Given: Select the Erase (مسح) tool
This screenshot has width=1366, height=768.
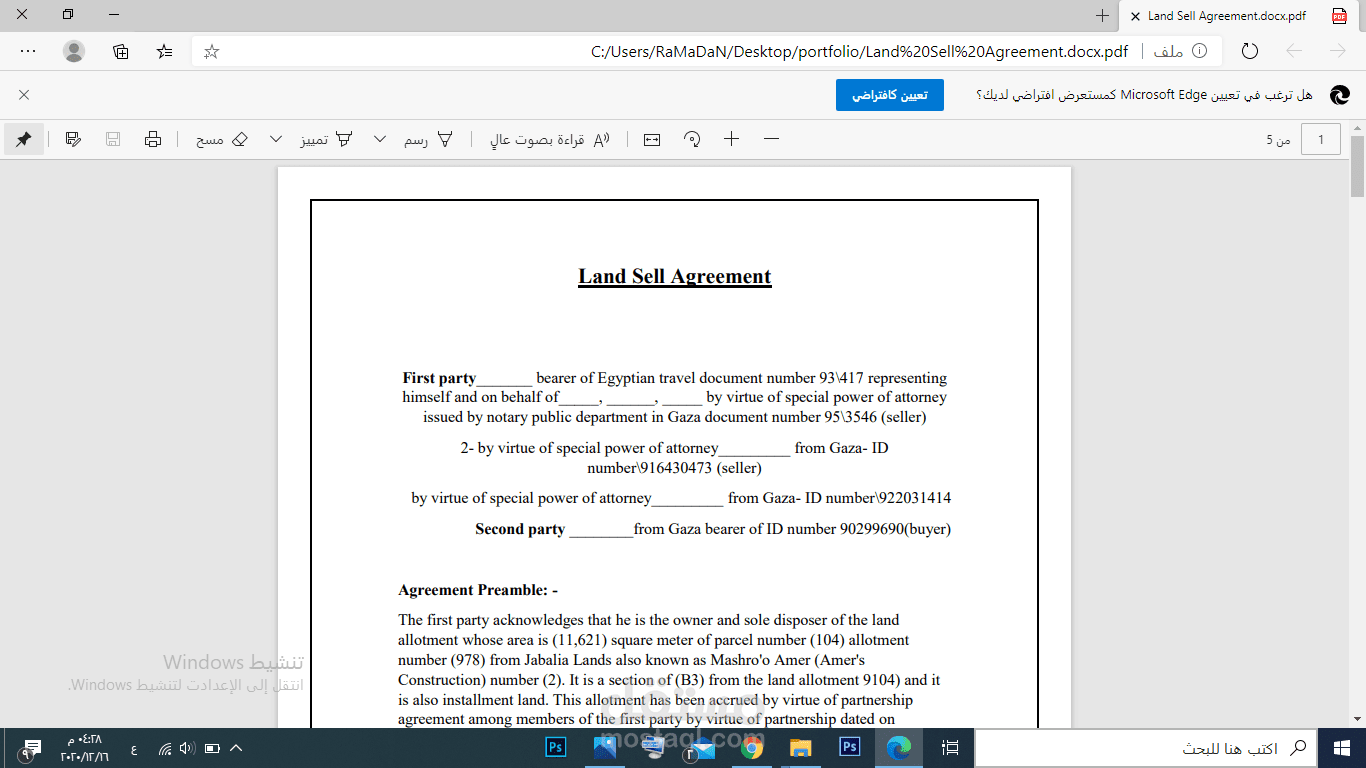Looking at the screenshot, I should 222,139.
